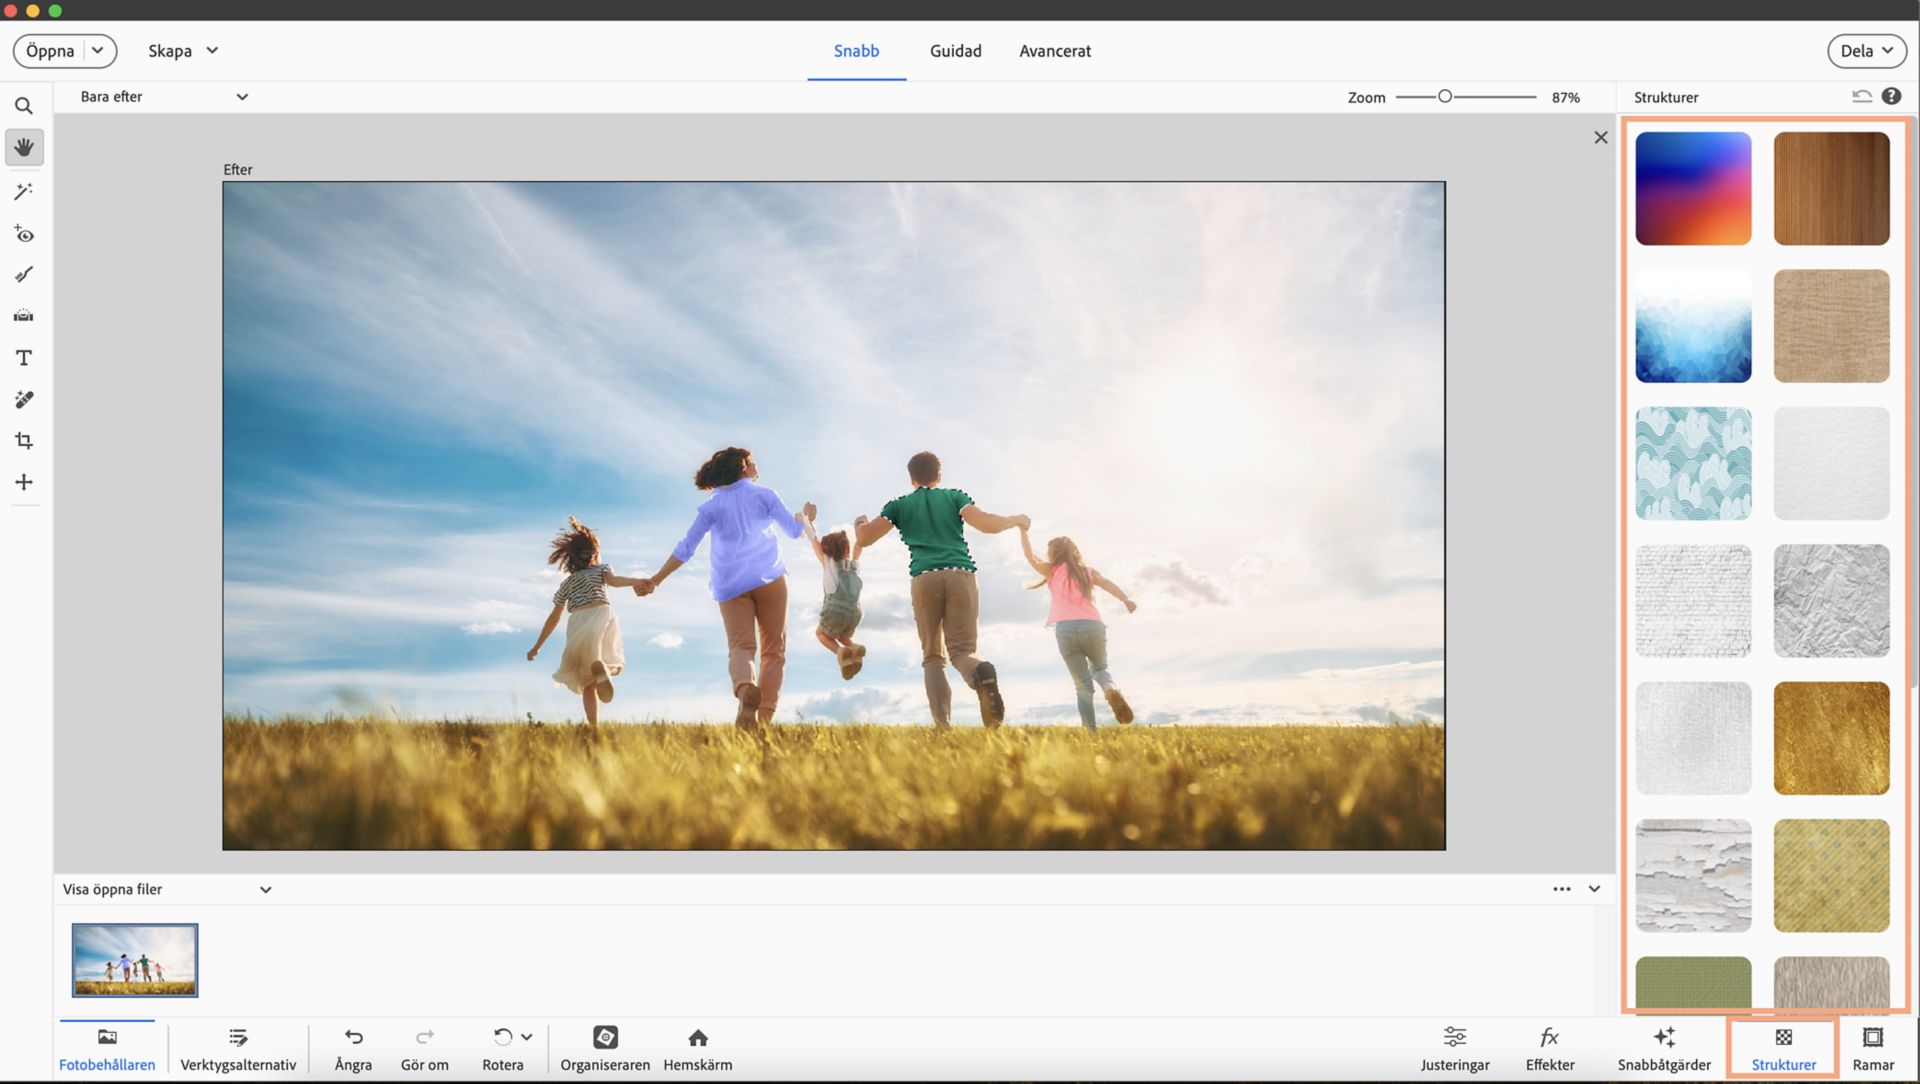Screen dimensions: 1920x1084
Task: Open Justeringar adjustments panel
Action: (1455, 1049)
